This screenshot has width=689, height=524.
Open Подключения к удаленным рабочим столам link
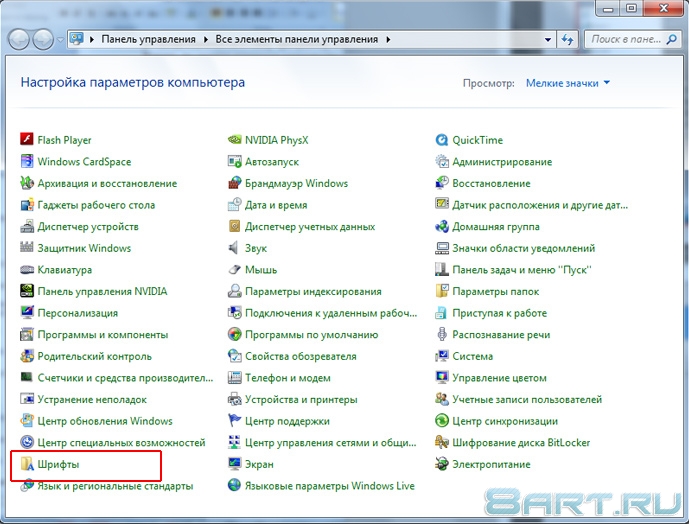[x=331, y=313]
